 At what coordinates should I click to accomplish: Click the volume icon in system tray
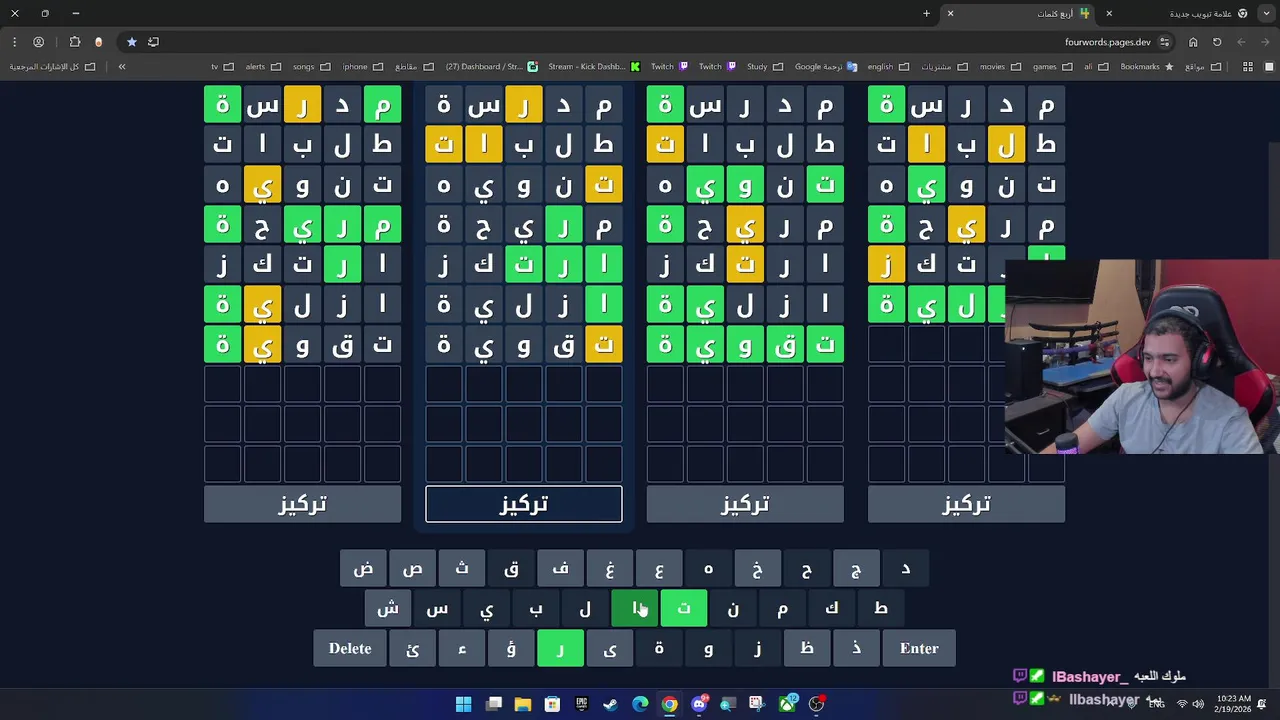1198,704
